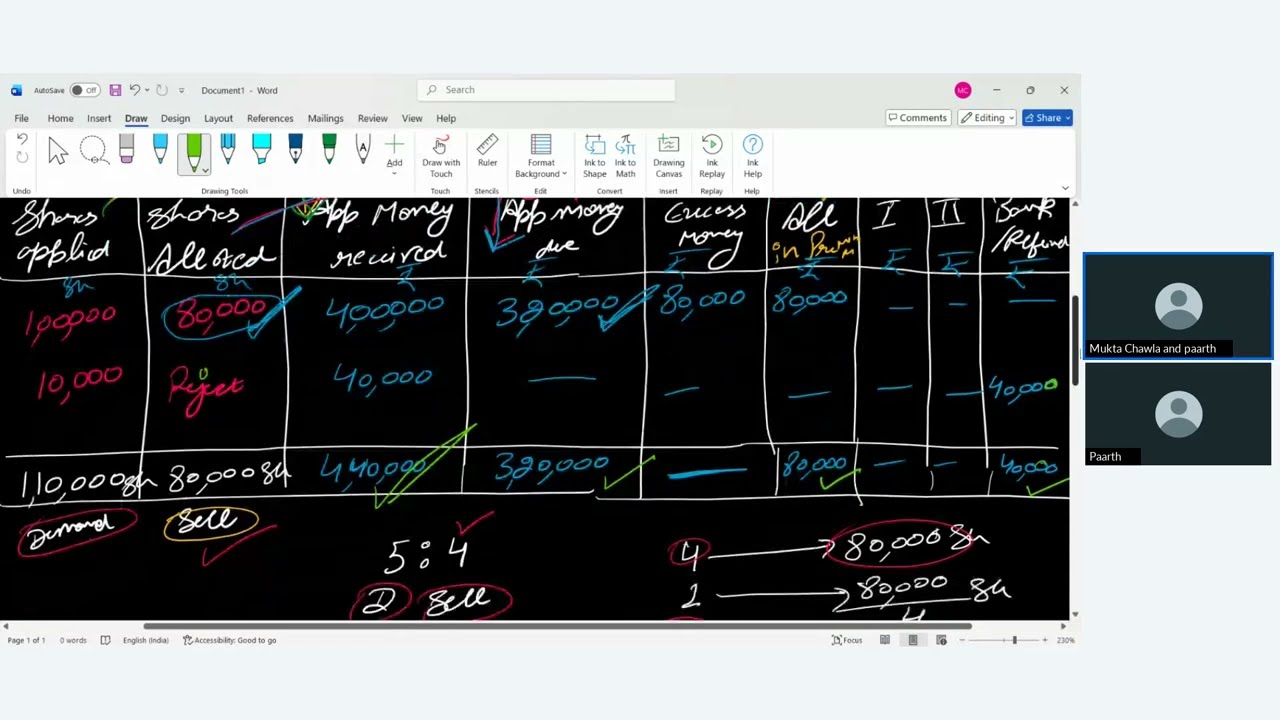The image size is (1280, 720).
Task: Add a new pen with the Add button
Action: point(394,153)
